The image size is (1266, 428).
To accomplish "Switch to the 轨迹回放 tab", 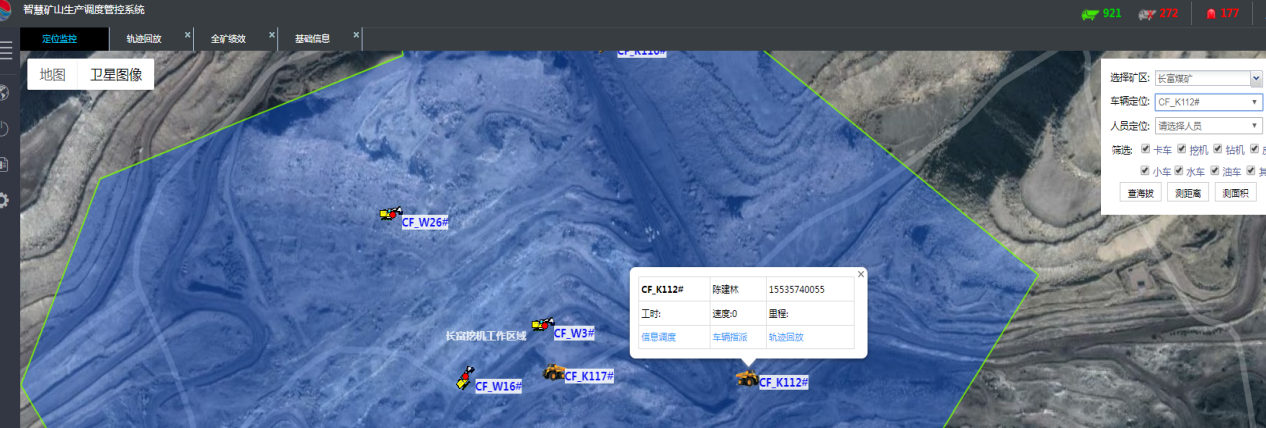I will click(143, 39).
